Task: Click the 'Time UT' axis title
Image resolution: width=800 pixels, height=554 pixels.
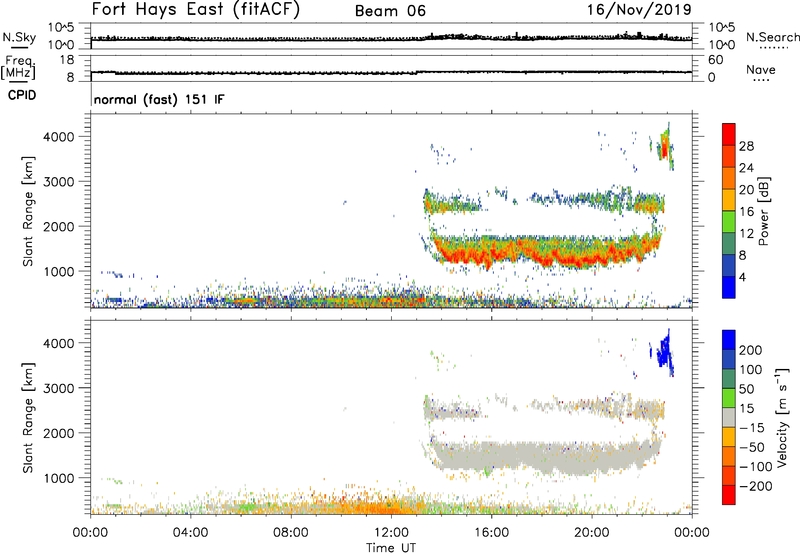Action: pos(391,547)
